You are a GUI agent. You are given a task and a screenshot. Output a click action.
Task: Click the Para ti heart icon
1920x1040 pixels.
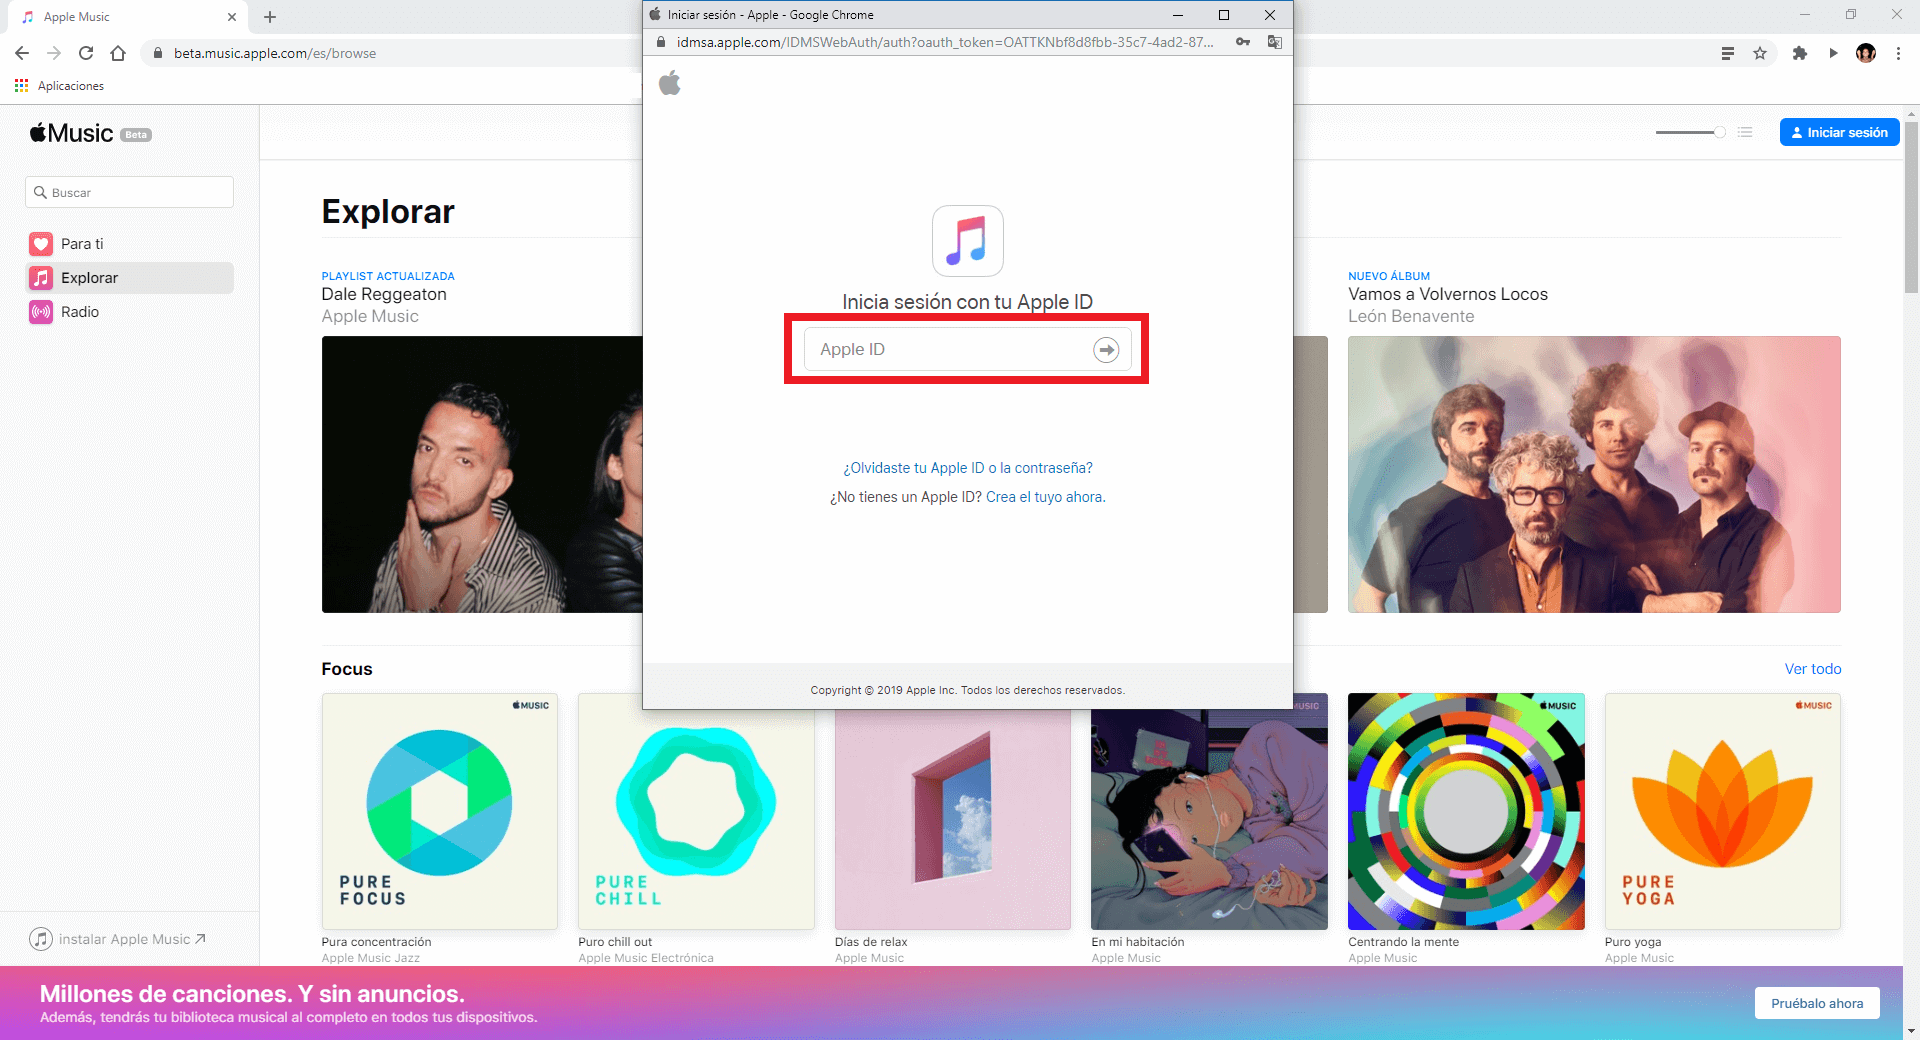coord(41,244)
